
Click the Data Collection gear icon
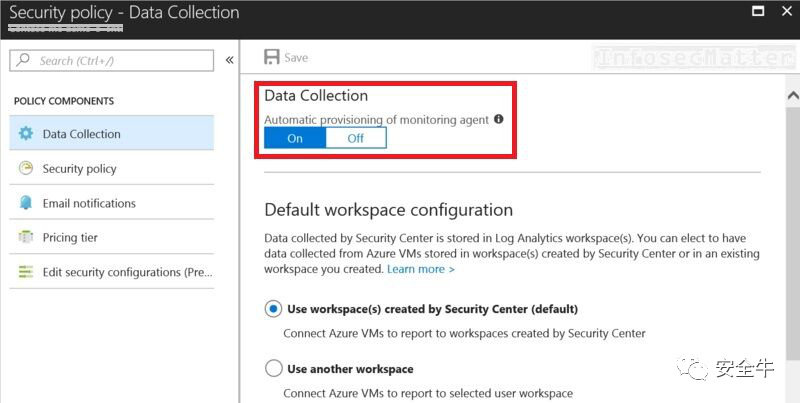tap(26, 134)
